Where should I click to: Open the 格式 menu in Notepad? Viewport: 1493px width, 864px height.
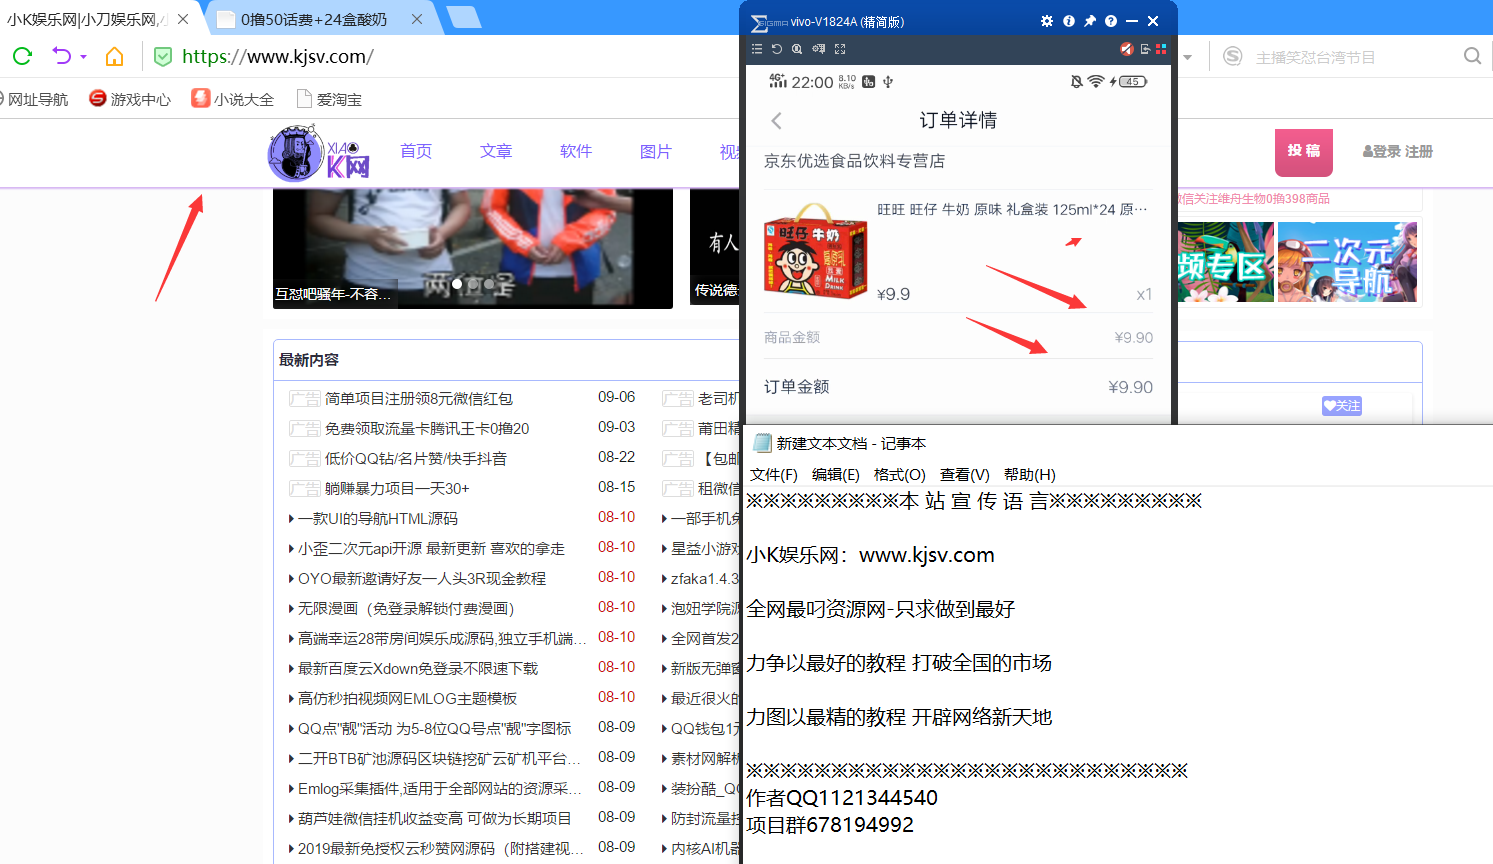tap(899, 474)
